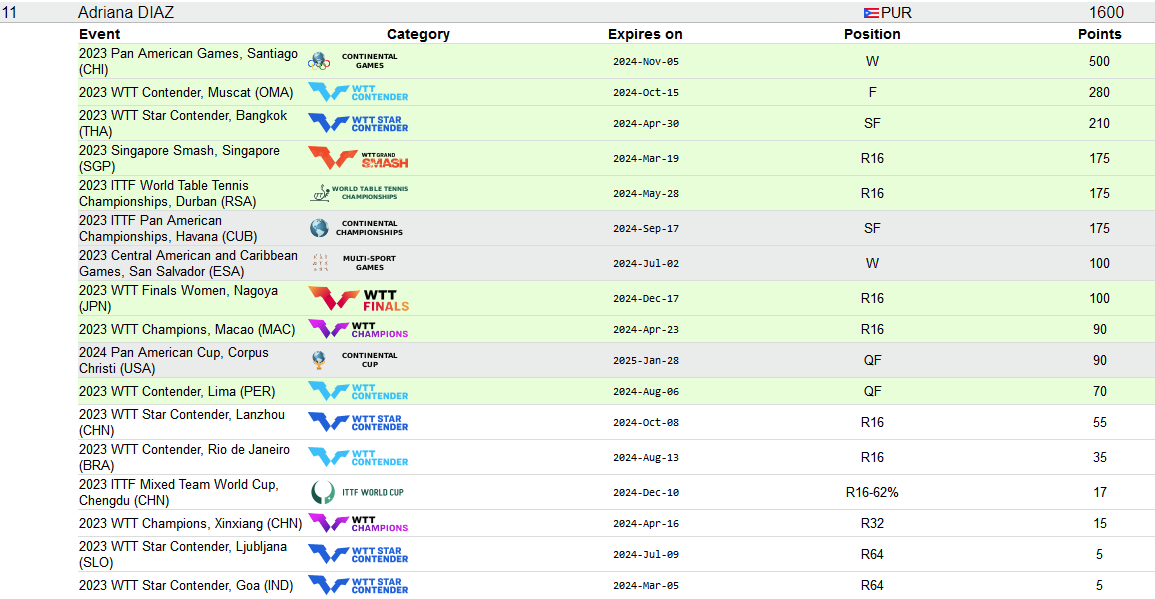Click World Table Tennis Championships logo
Image resolution: width=1155 pixels, height=599 pixels.
[359, 193]
